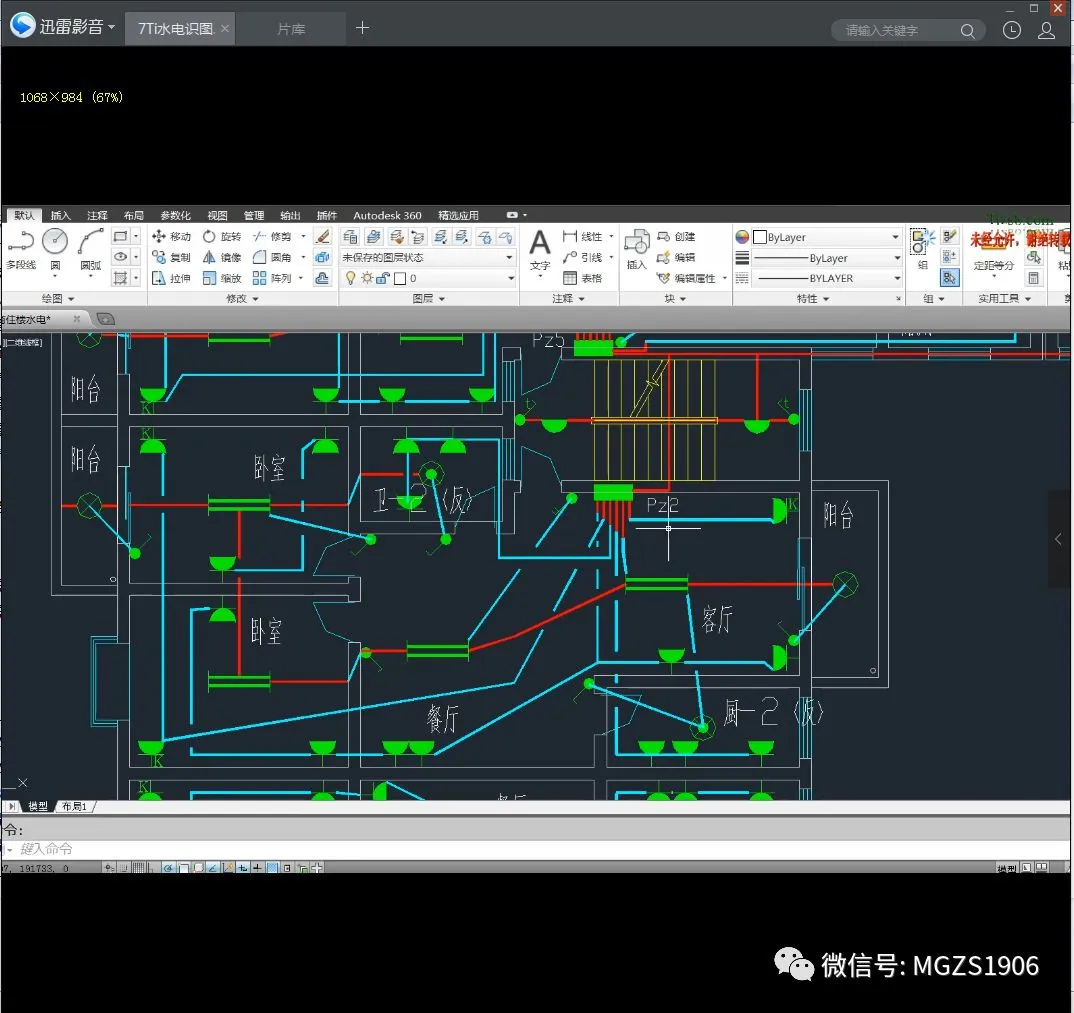This screenshot has width=1074, height=1013.
Task: Open the current layer 0 dropdown
Action: [x=428, y=278]
